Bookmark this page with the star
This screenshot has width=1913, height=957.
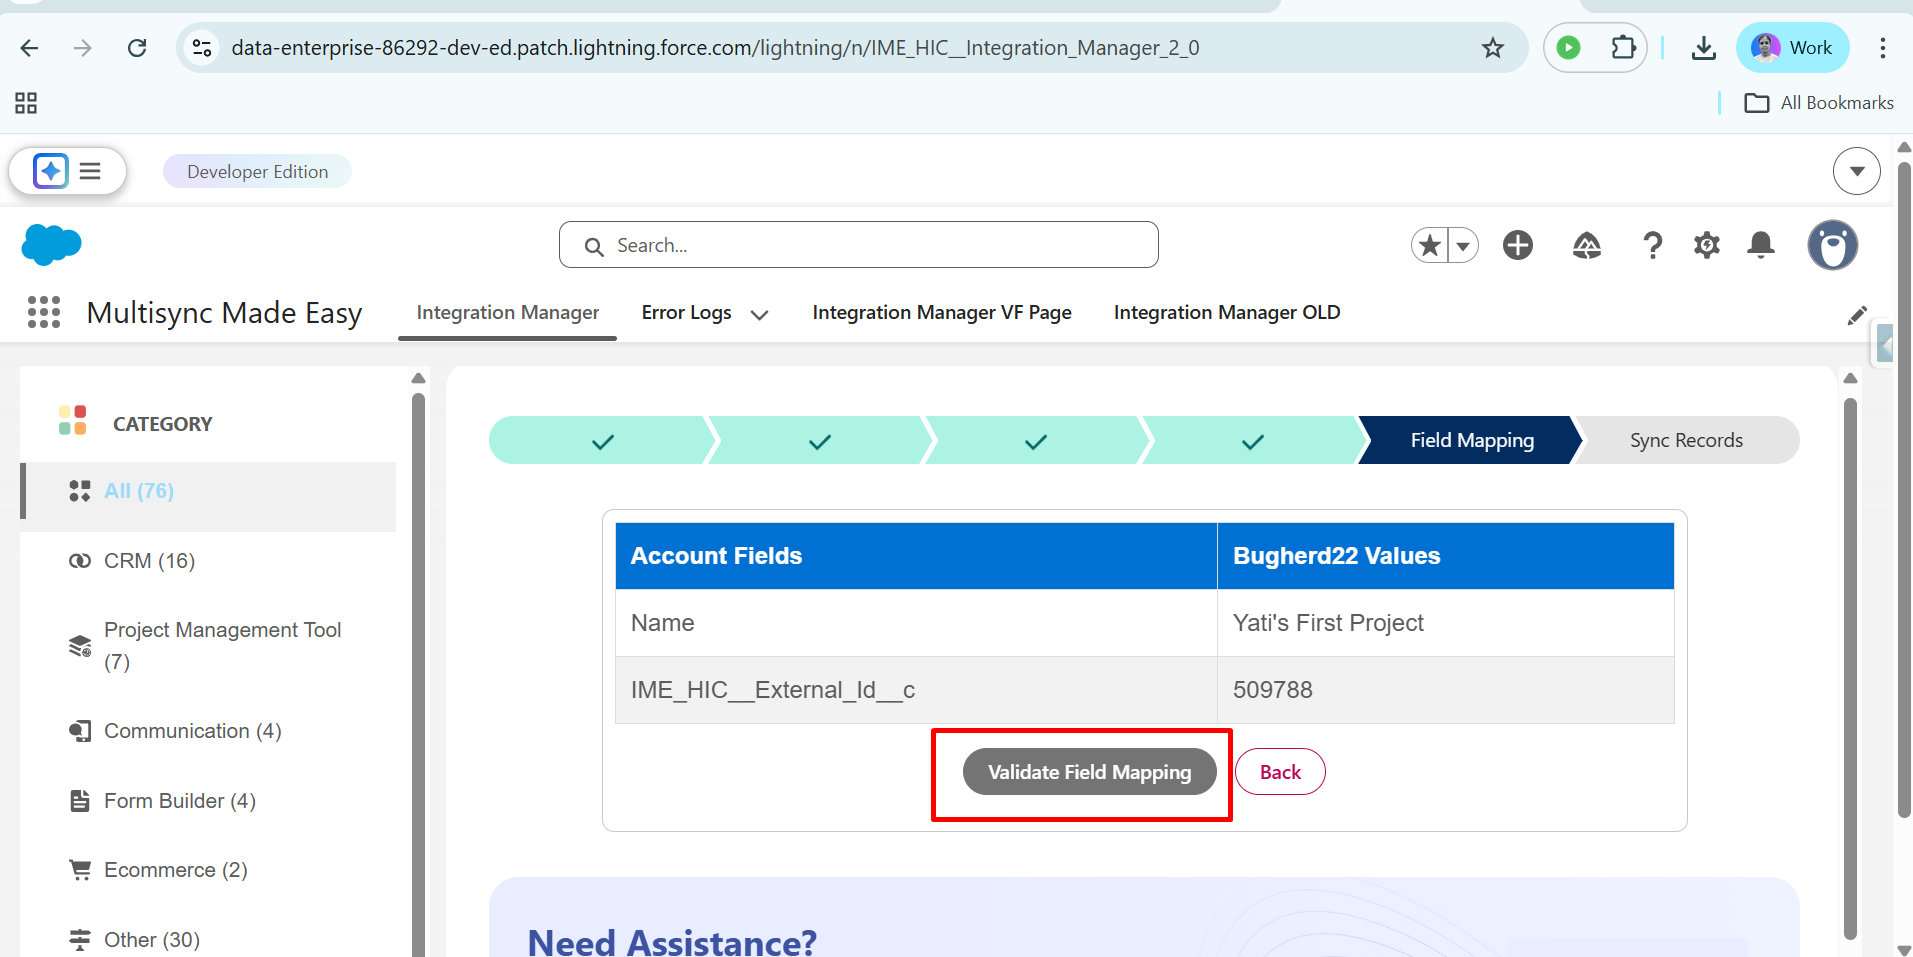tap(1493, 48)
